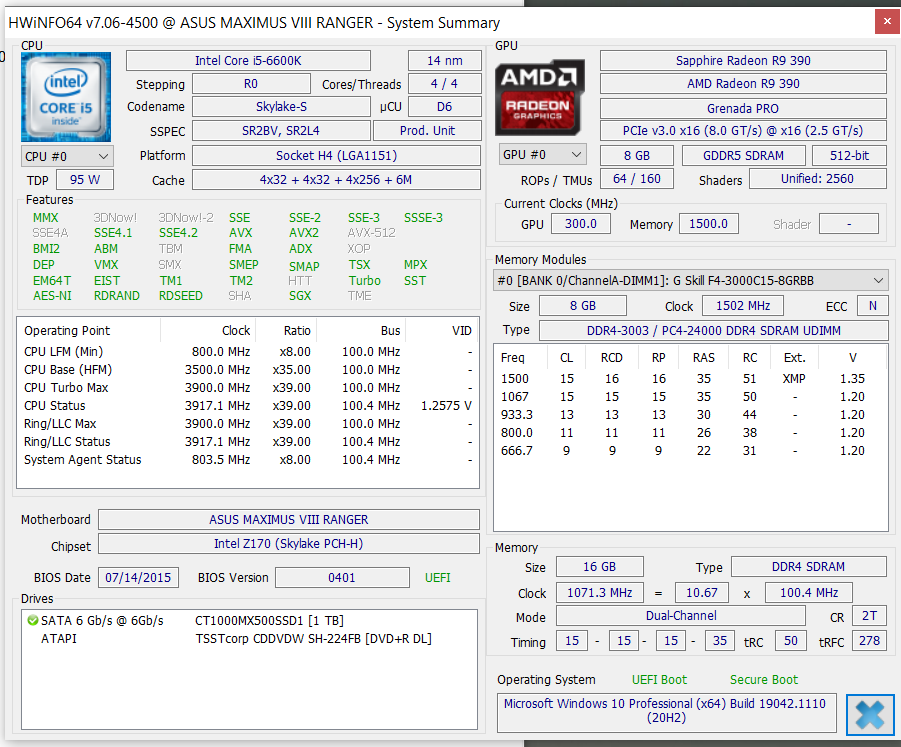The width and height of the screenshot is (901, 747).
Task: Close the System Summary window with red X
Action: pyautogui.click(x=887, y=22)
